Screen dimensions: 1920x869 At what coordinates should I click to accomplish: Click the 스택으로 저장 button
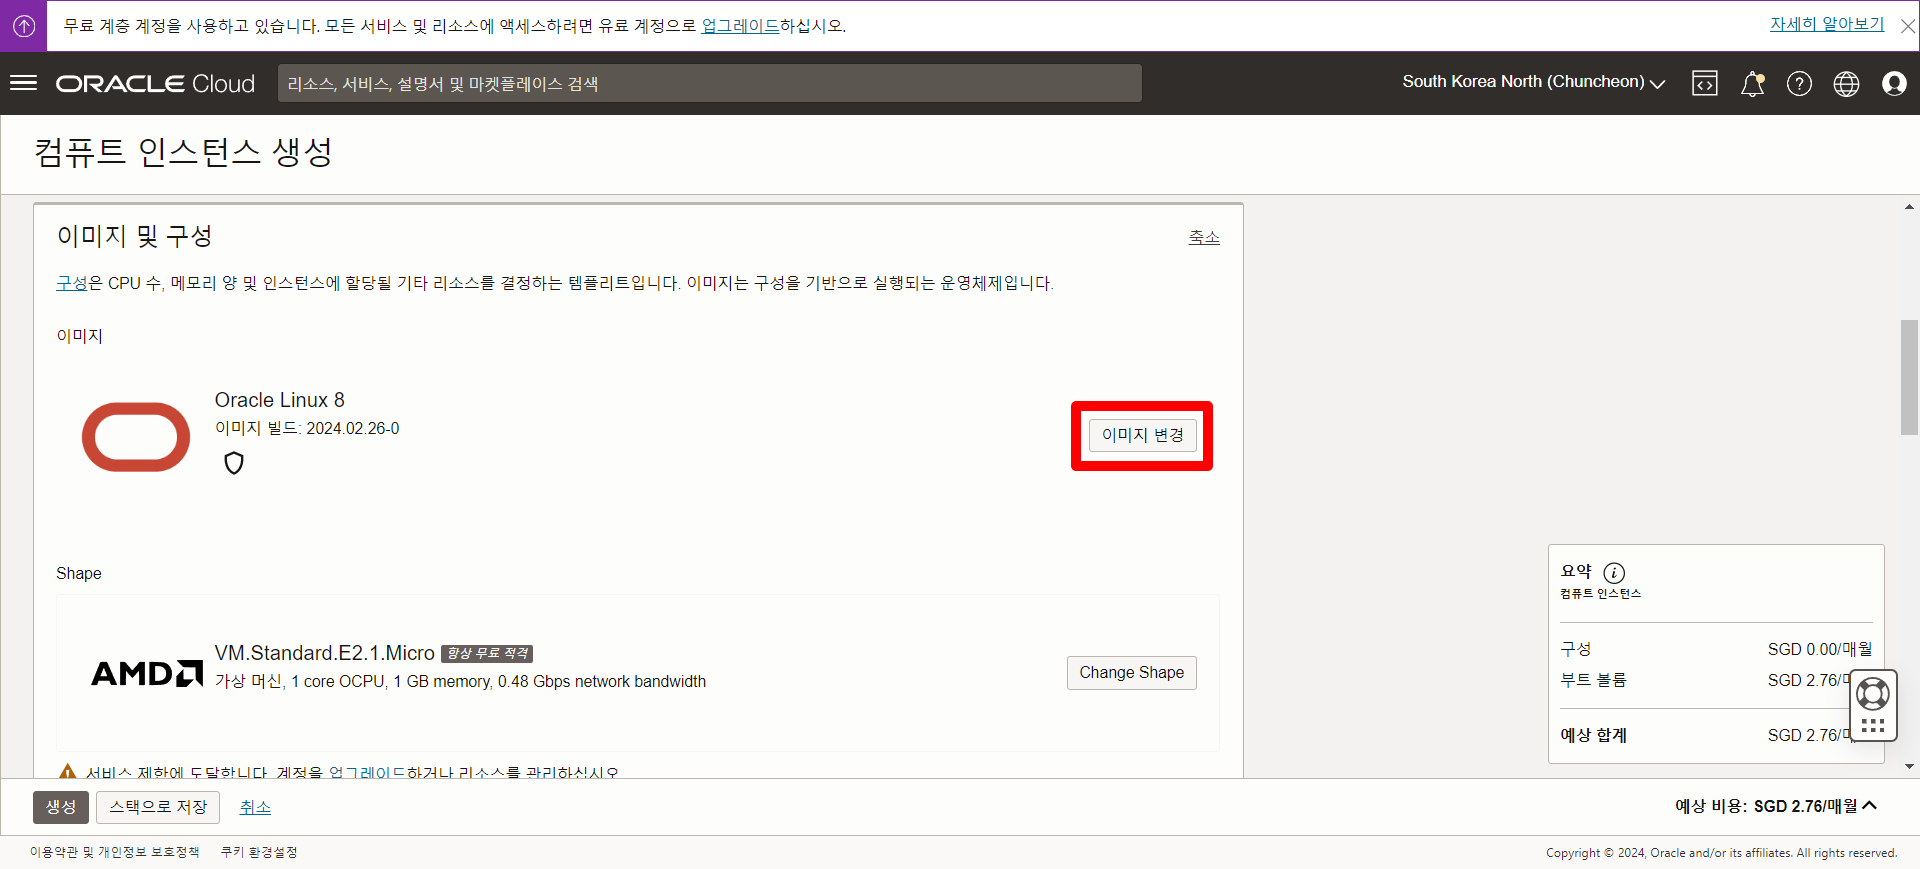pyautogui.click(x=158, y=807)
